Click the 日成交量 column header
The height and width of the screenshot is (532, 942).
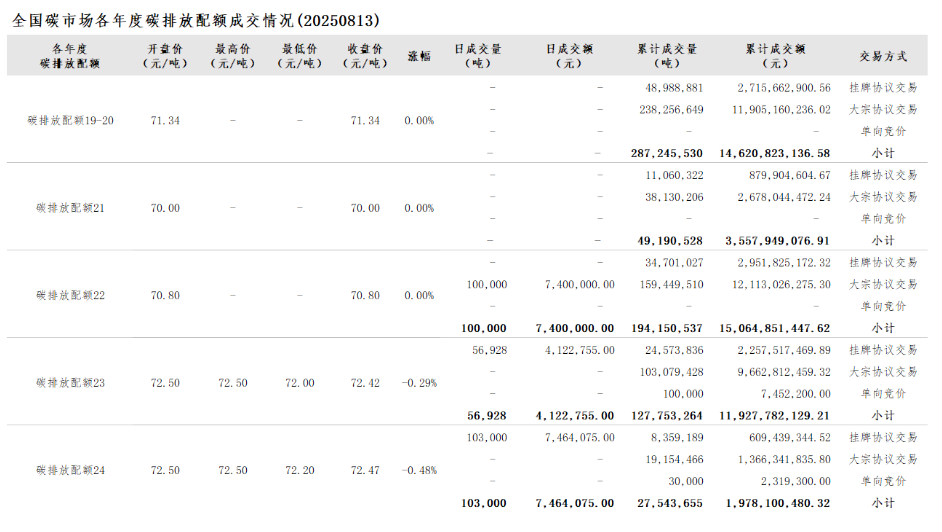(x=478, y=55)
